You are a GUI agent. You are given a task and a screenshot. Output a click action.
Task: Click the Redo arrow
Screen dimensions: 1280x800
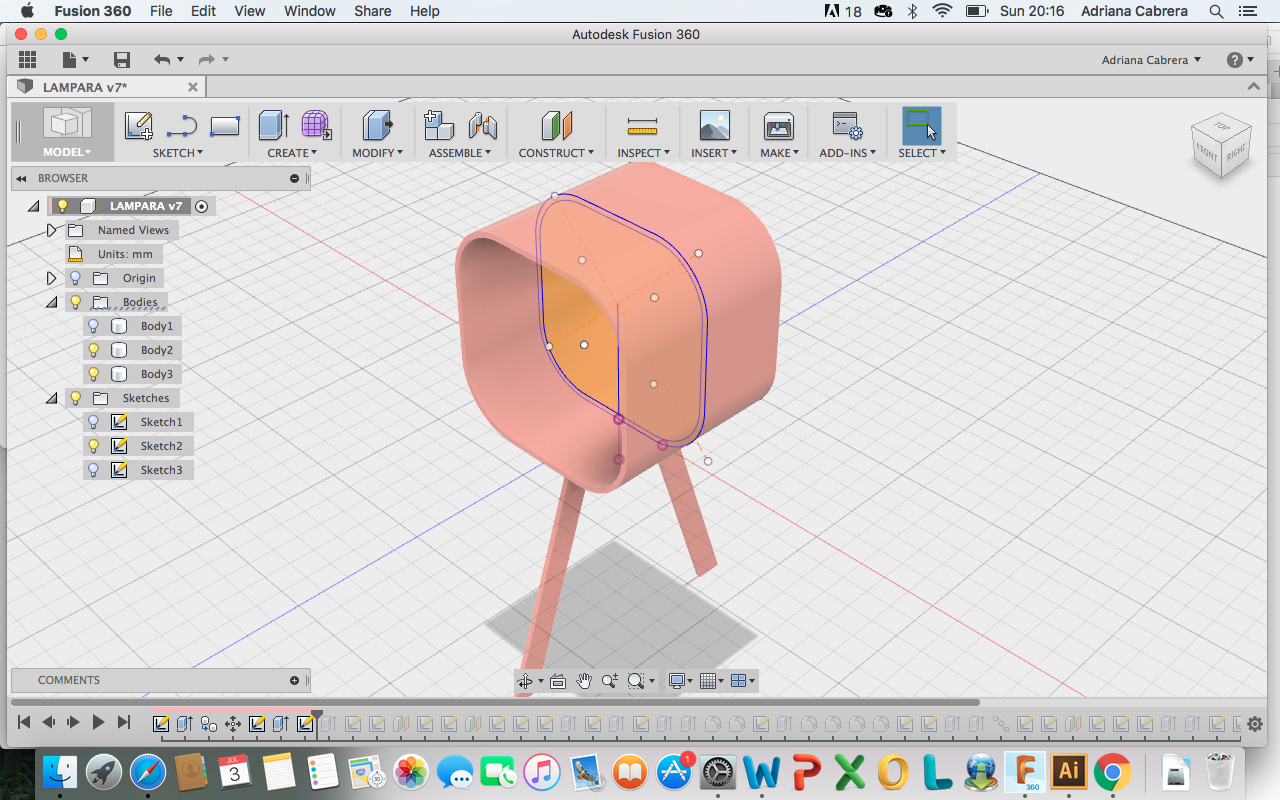[207, 60]
